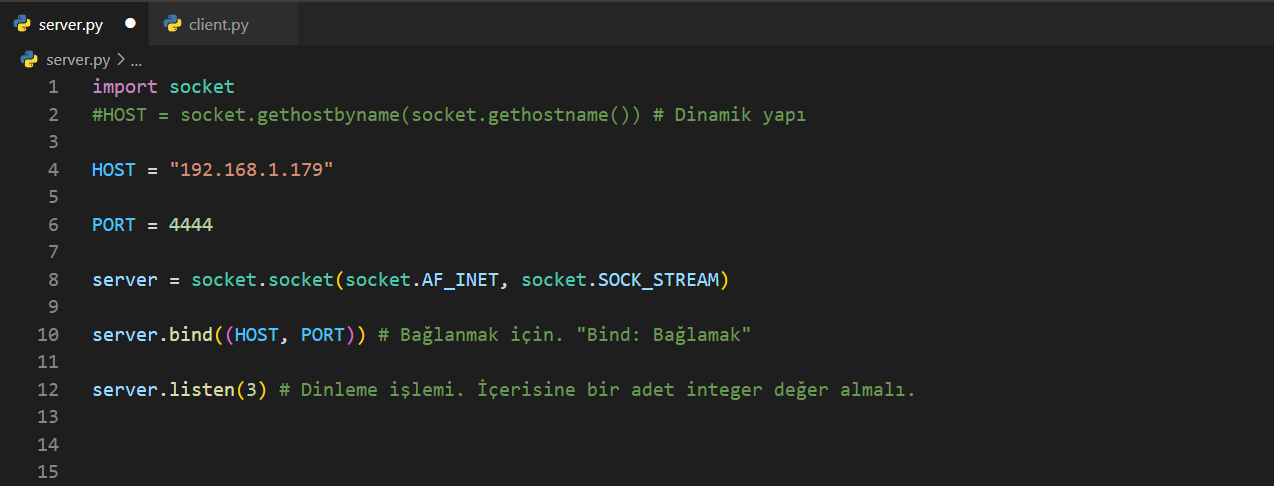1274x486 pixels.
Task: Click the unsaved dot on server.py tab
Action: tap(130, 24)
